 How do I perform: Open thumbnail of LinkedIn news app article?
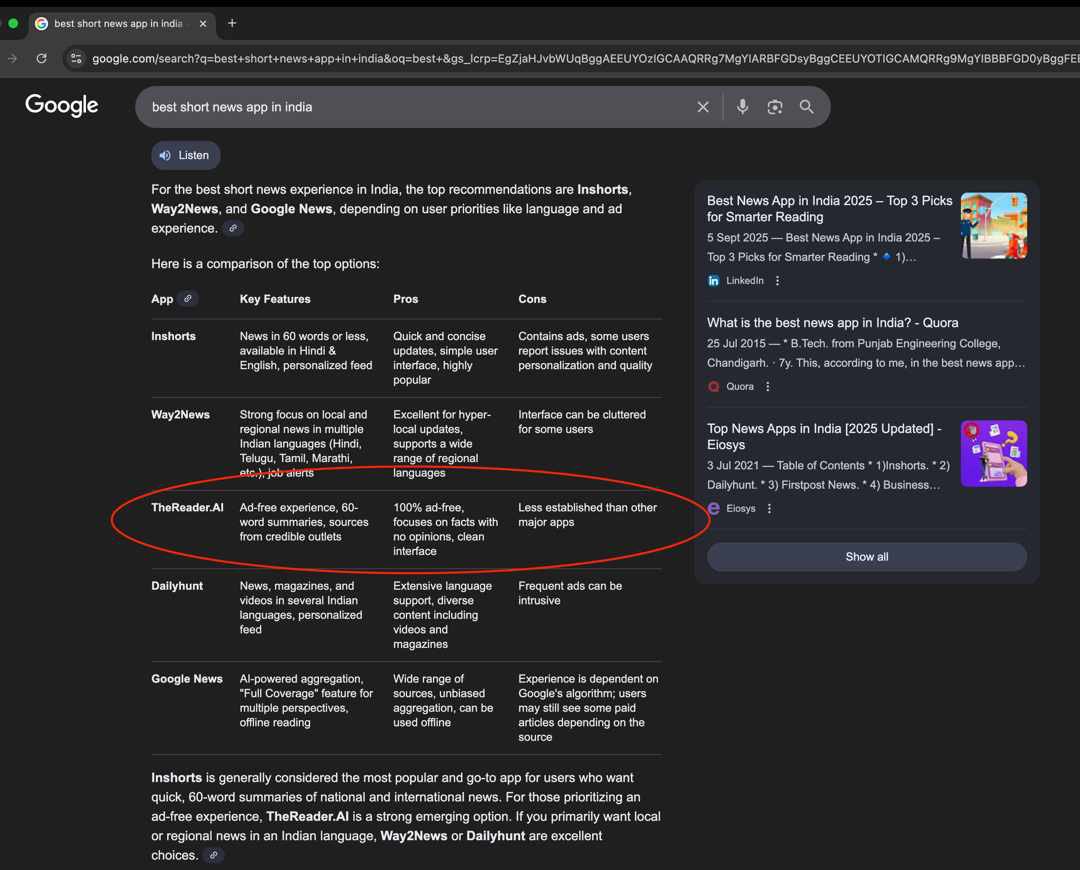click(993, 225)
